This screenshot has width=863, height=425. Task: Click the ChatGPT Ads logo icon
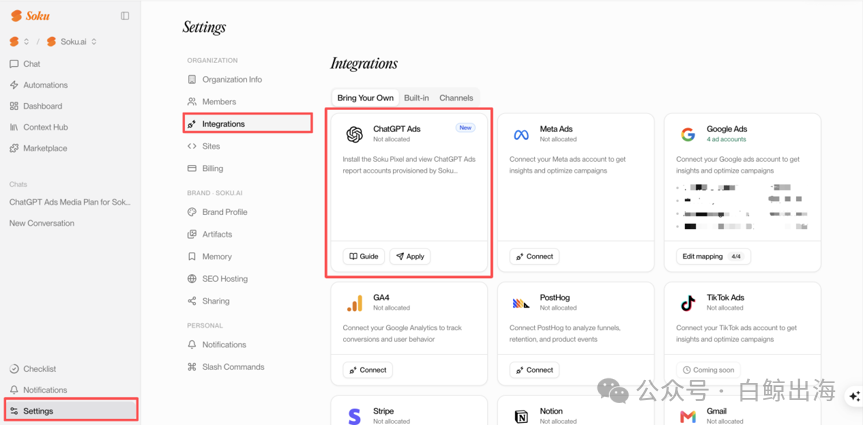point(354,134)
